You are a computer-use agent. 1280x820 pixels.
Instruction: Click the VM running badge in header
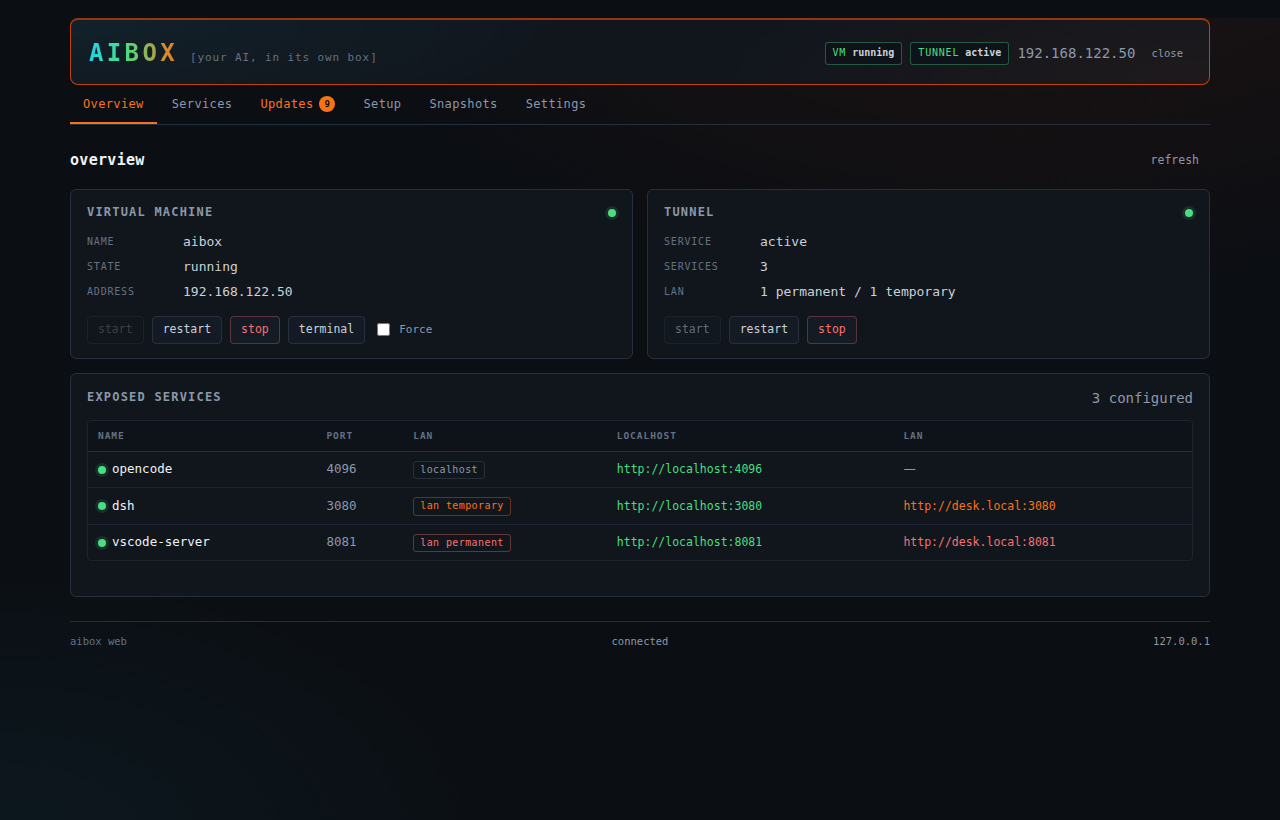(x=863, y=53)
